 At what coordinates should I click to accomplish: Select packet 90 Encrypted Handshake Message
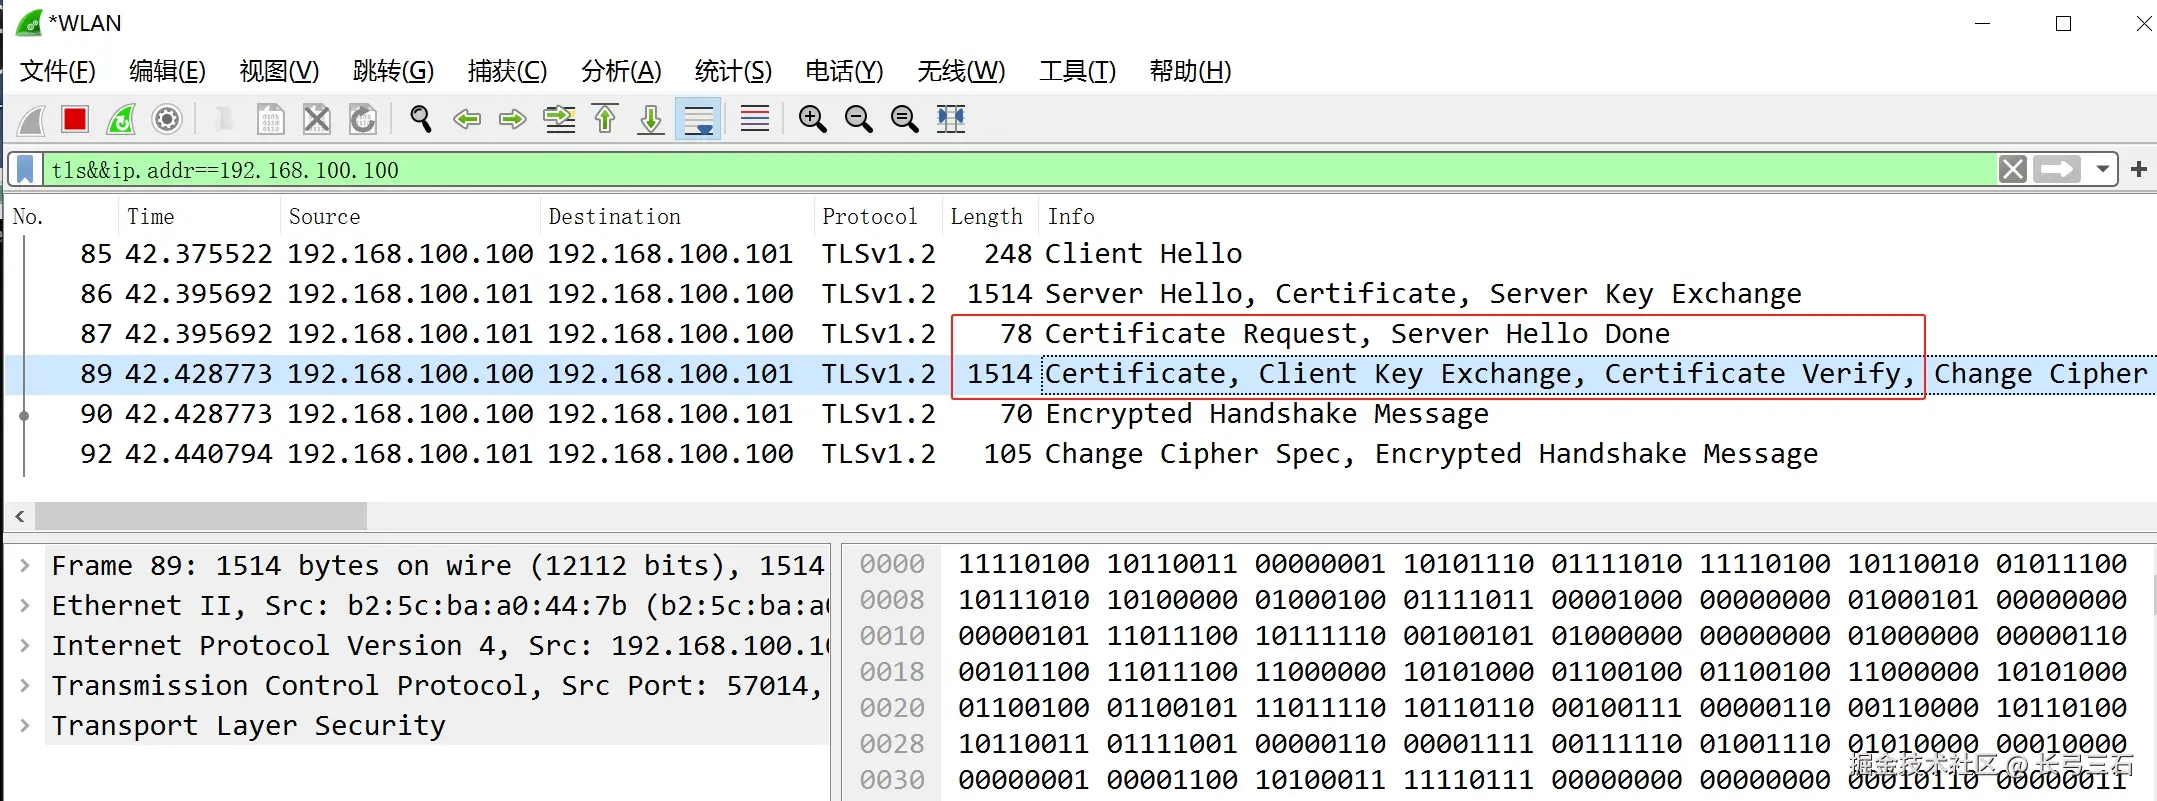pyautogui.click(x=1080, y=414)
